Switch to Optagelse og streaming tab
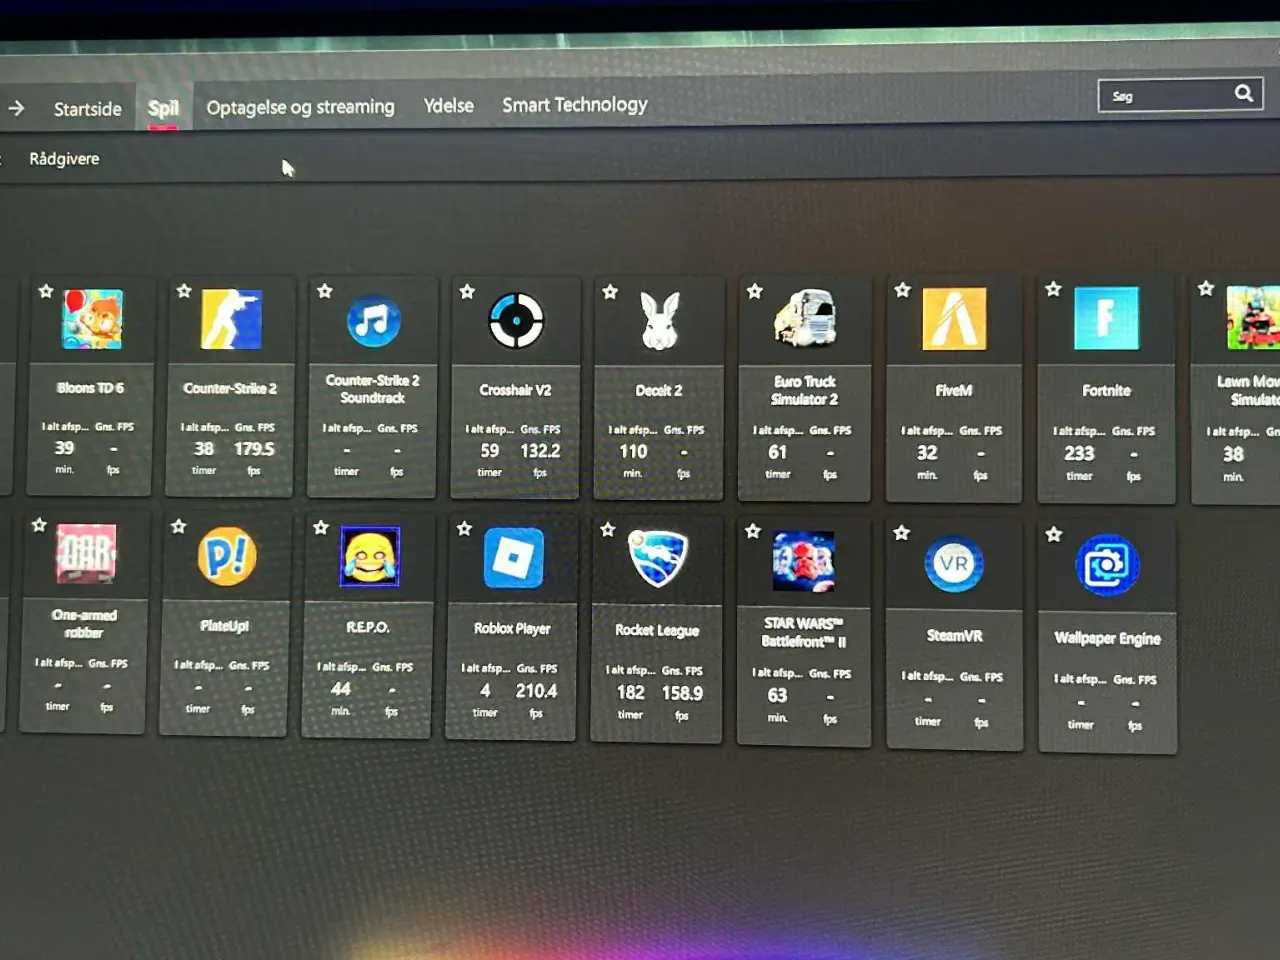Image resolution: width=1280 pixels, height=960 pixels. tap(300, 107)
